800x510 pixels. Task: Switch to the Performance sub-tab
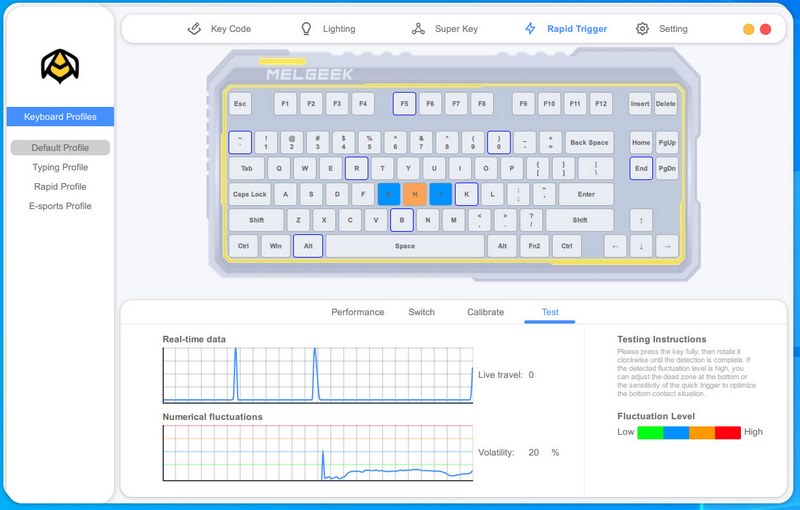tap(358, 312)
